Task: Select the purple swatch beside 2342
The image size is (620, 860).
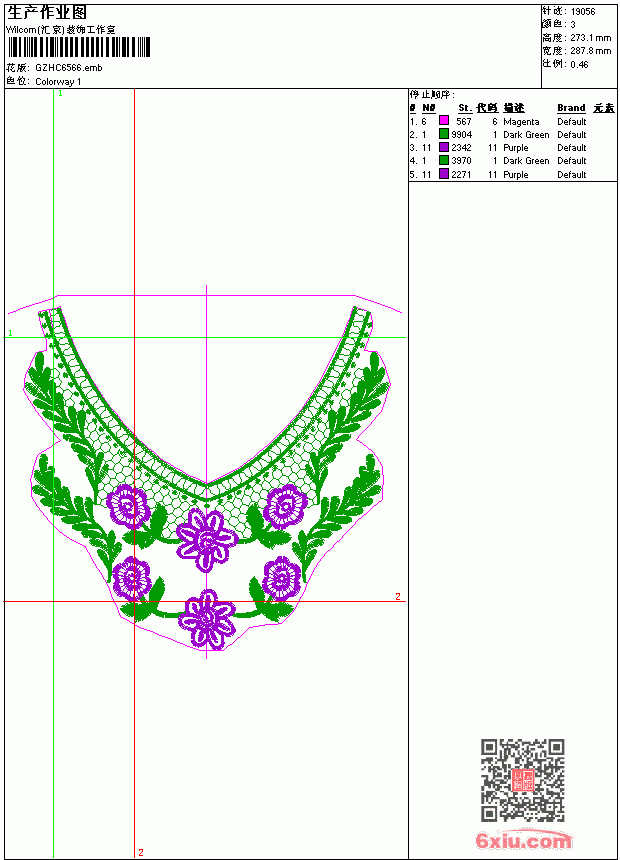Action: [444, 147]
